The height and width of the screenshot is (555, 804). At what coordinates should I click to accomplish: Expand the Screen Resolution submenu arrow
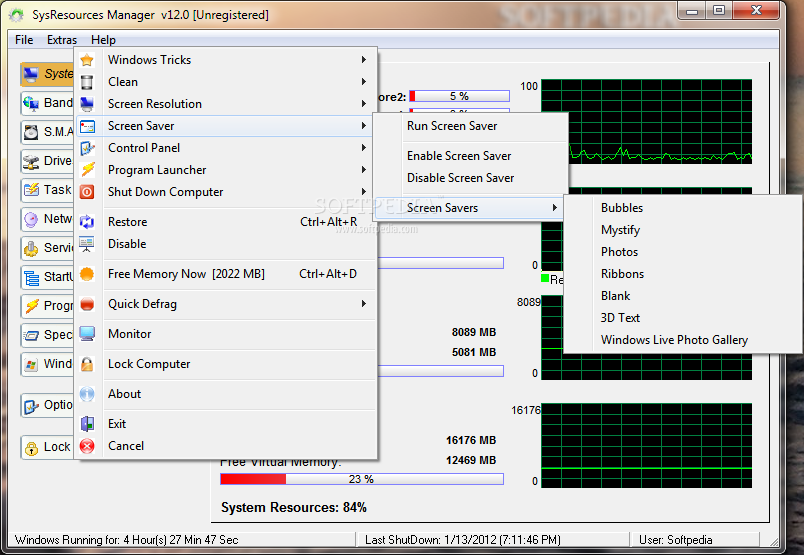[364, 104]
